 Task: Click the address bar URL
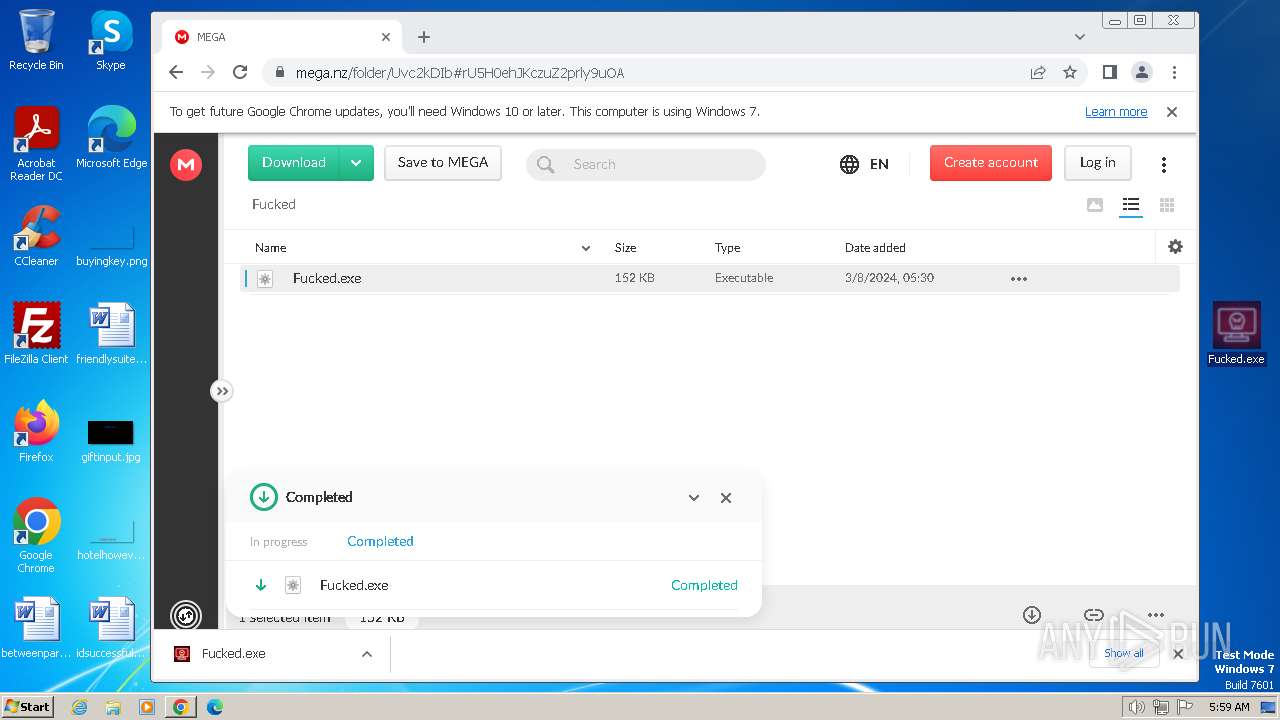point(460,73)
